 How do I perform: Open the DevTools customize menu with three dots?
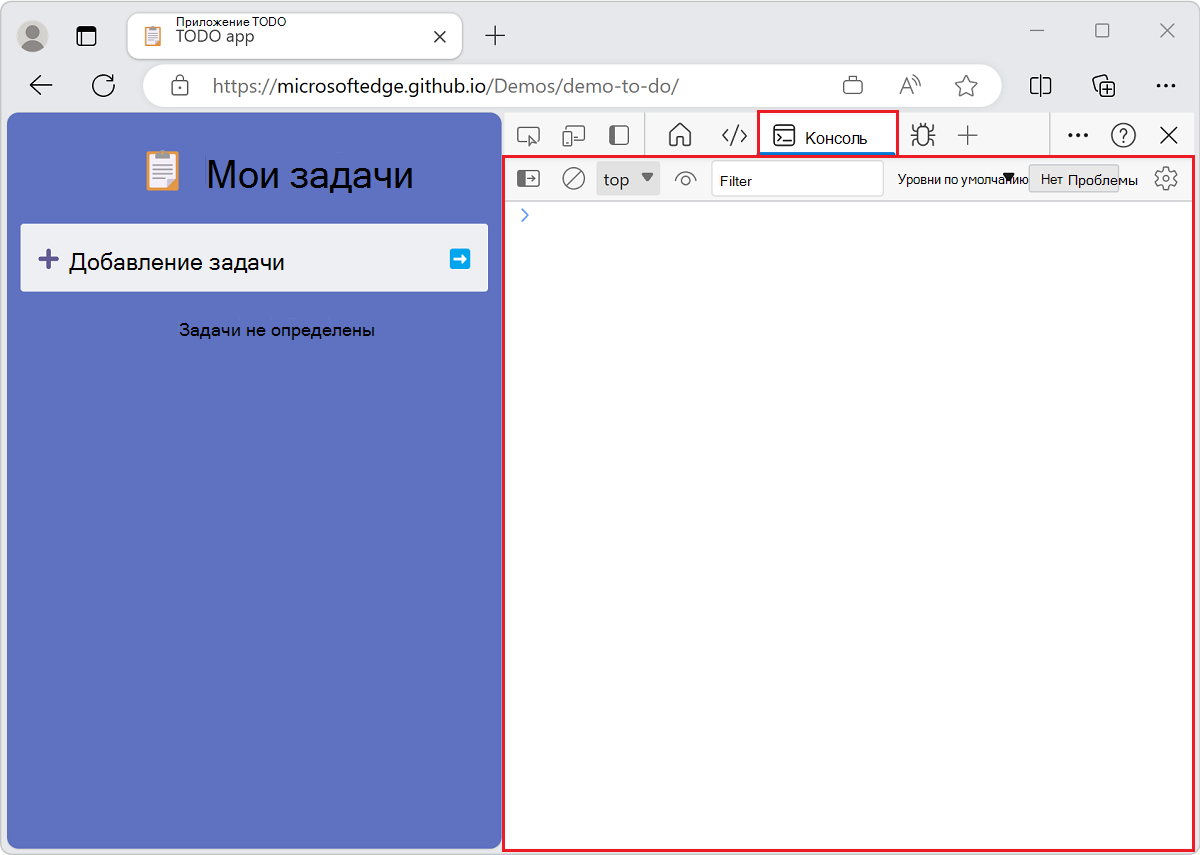coord(1078,135)
